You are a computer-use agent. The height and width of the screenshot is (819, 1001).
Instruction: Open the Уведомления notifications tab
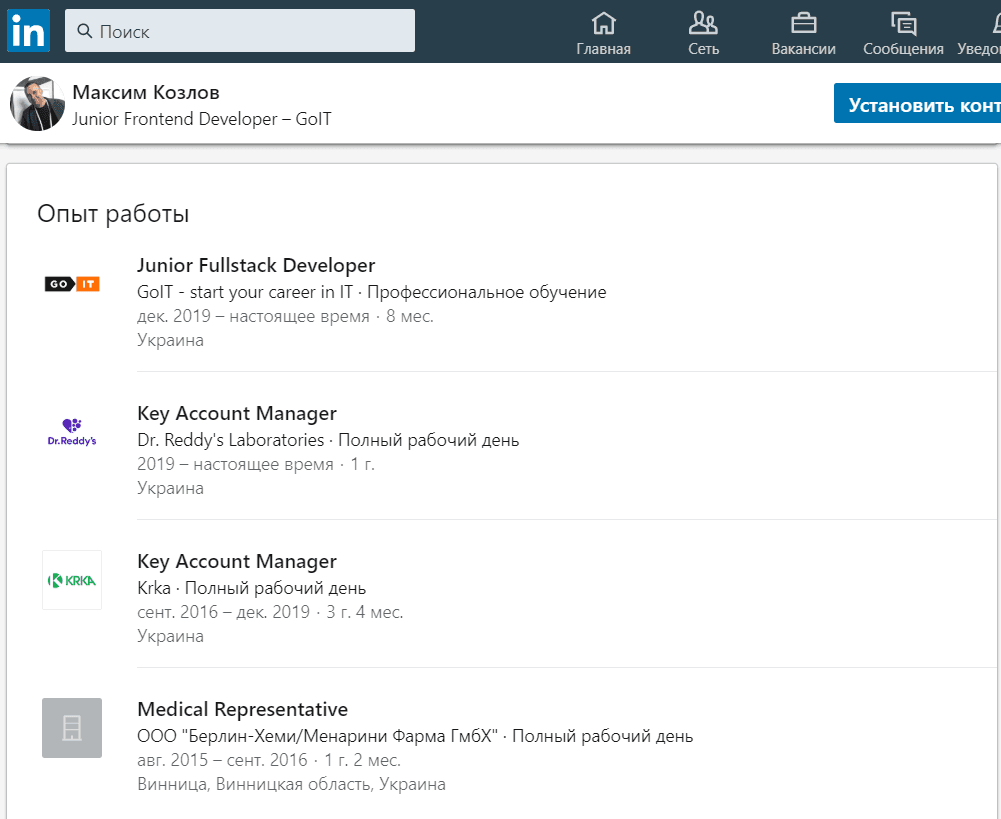[980, 34]
